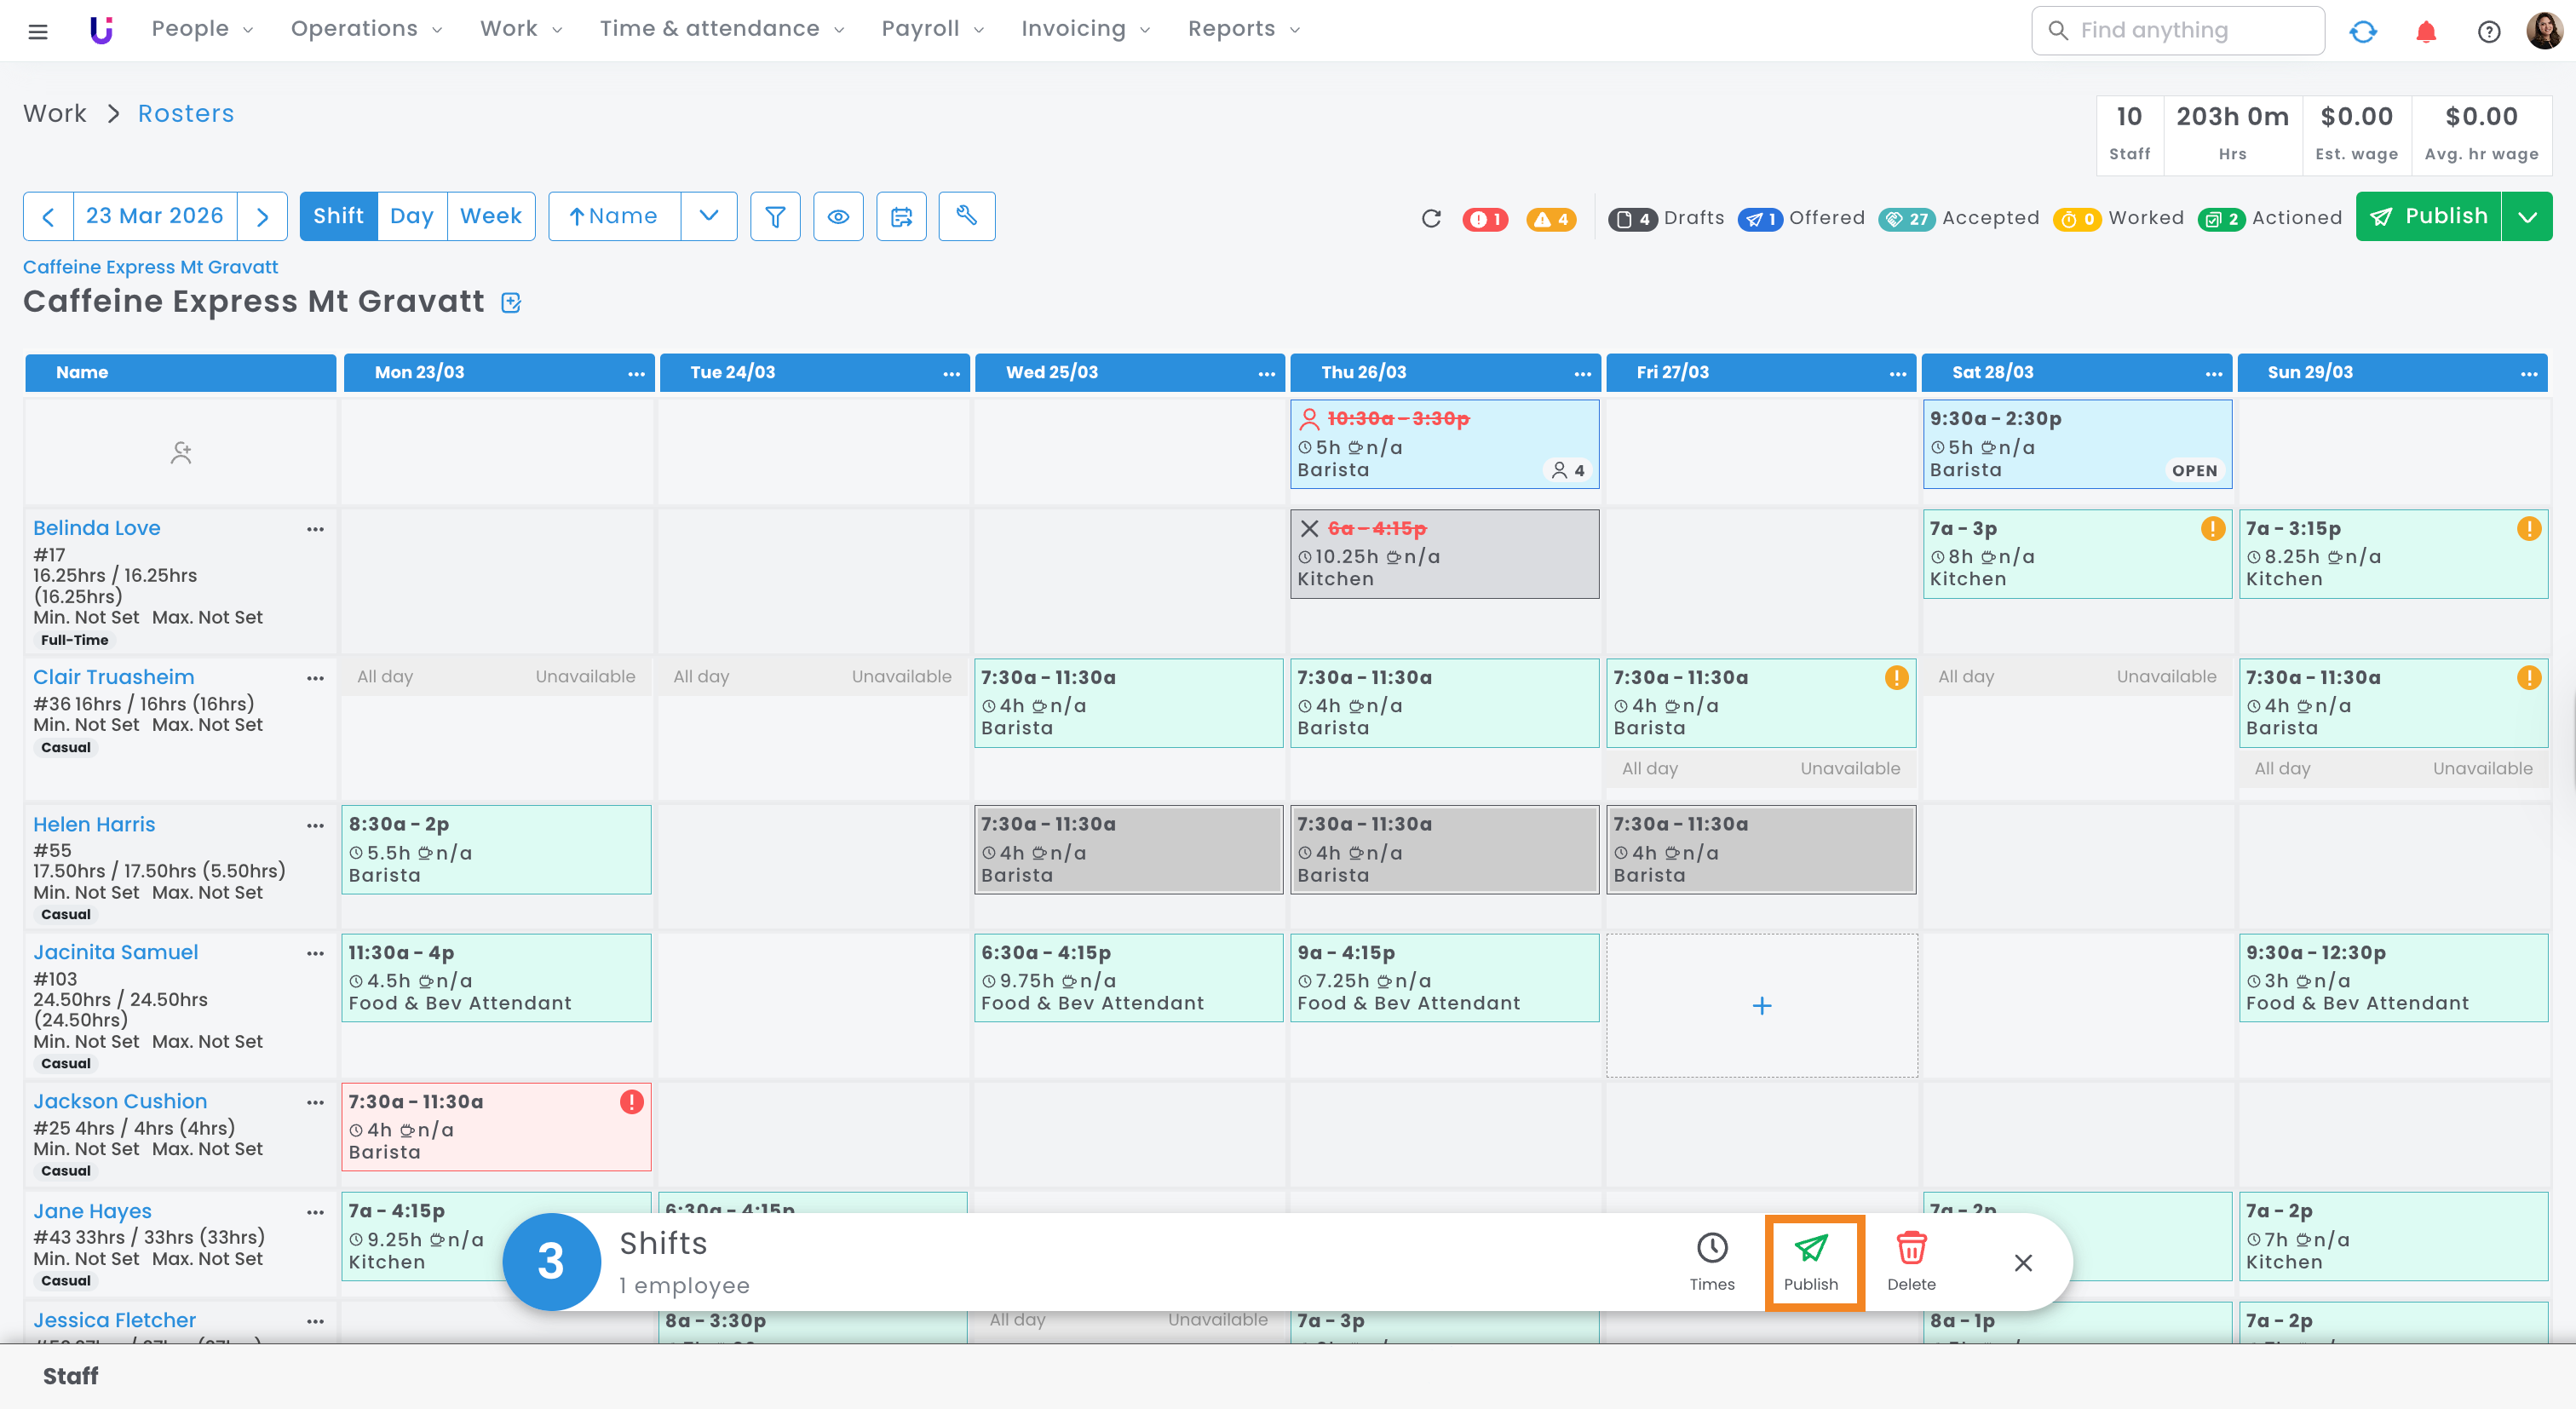Open Belinda Love's profile link

(97, 528)
